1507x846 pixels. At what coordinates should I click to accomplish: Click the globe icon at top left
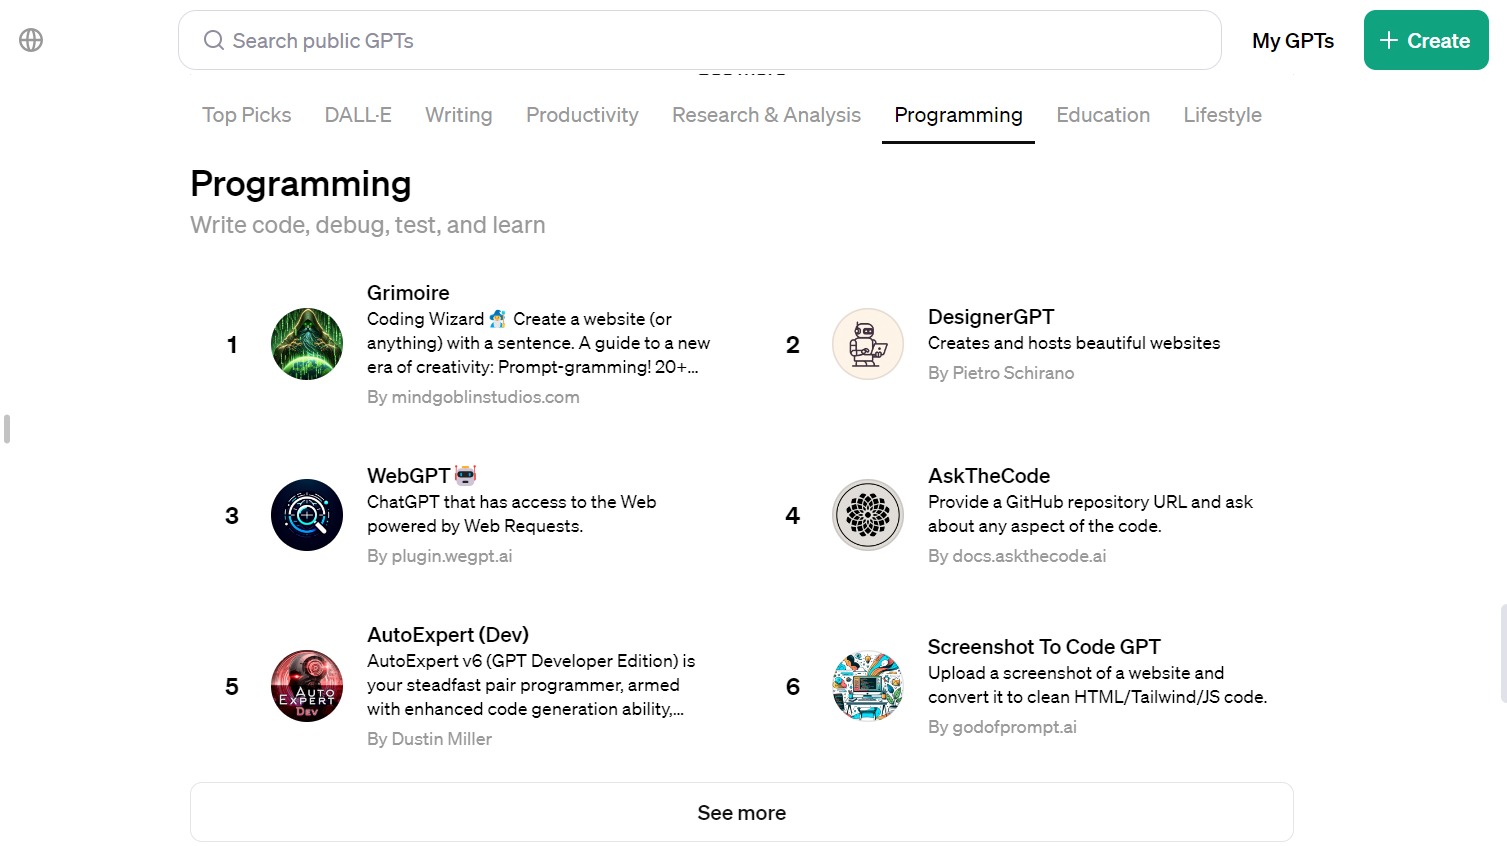click(x=31, y=40)
